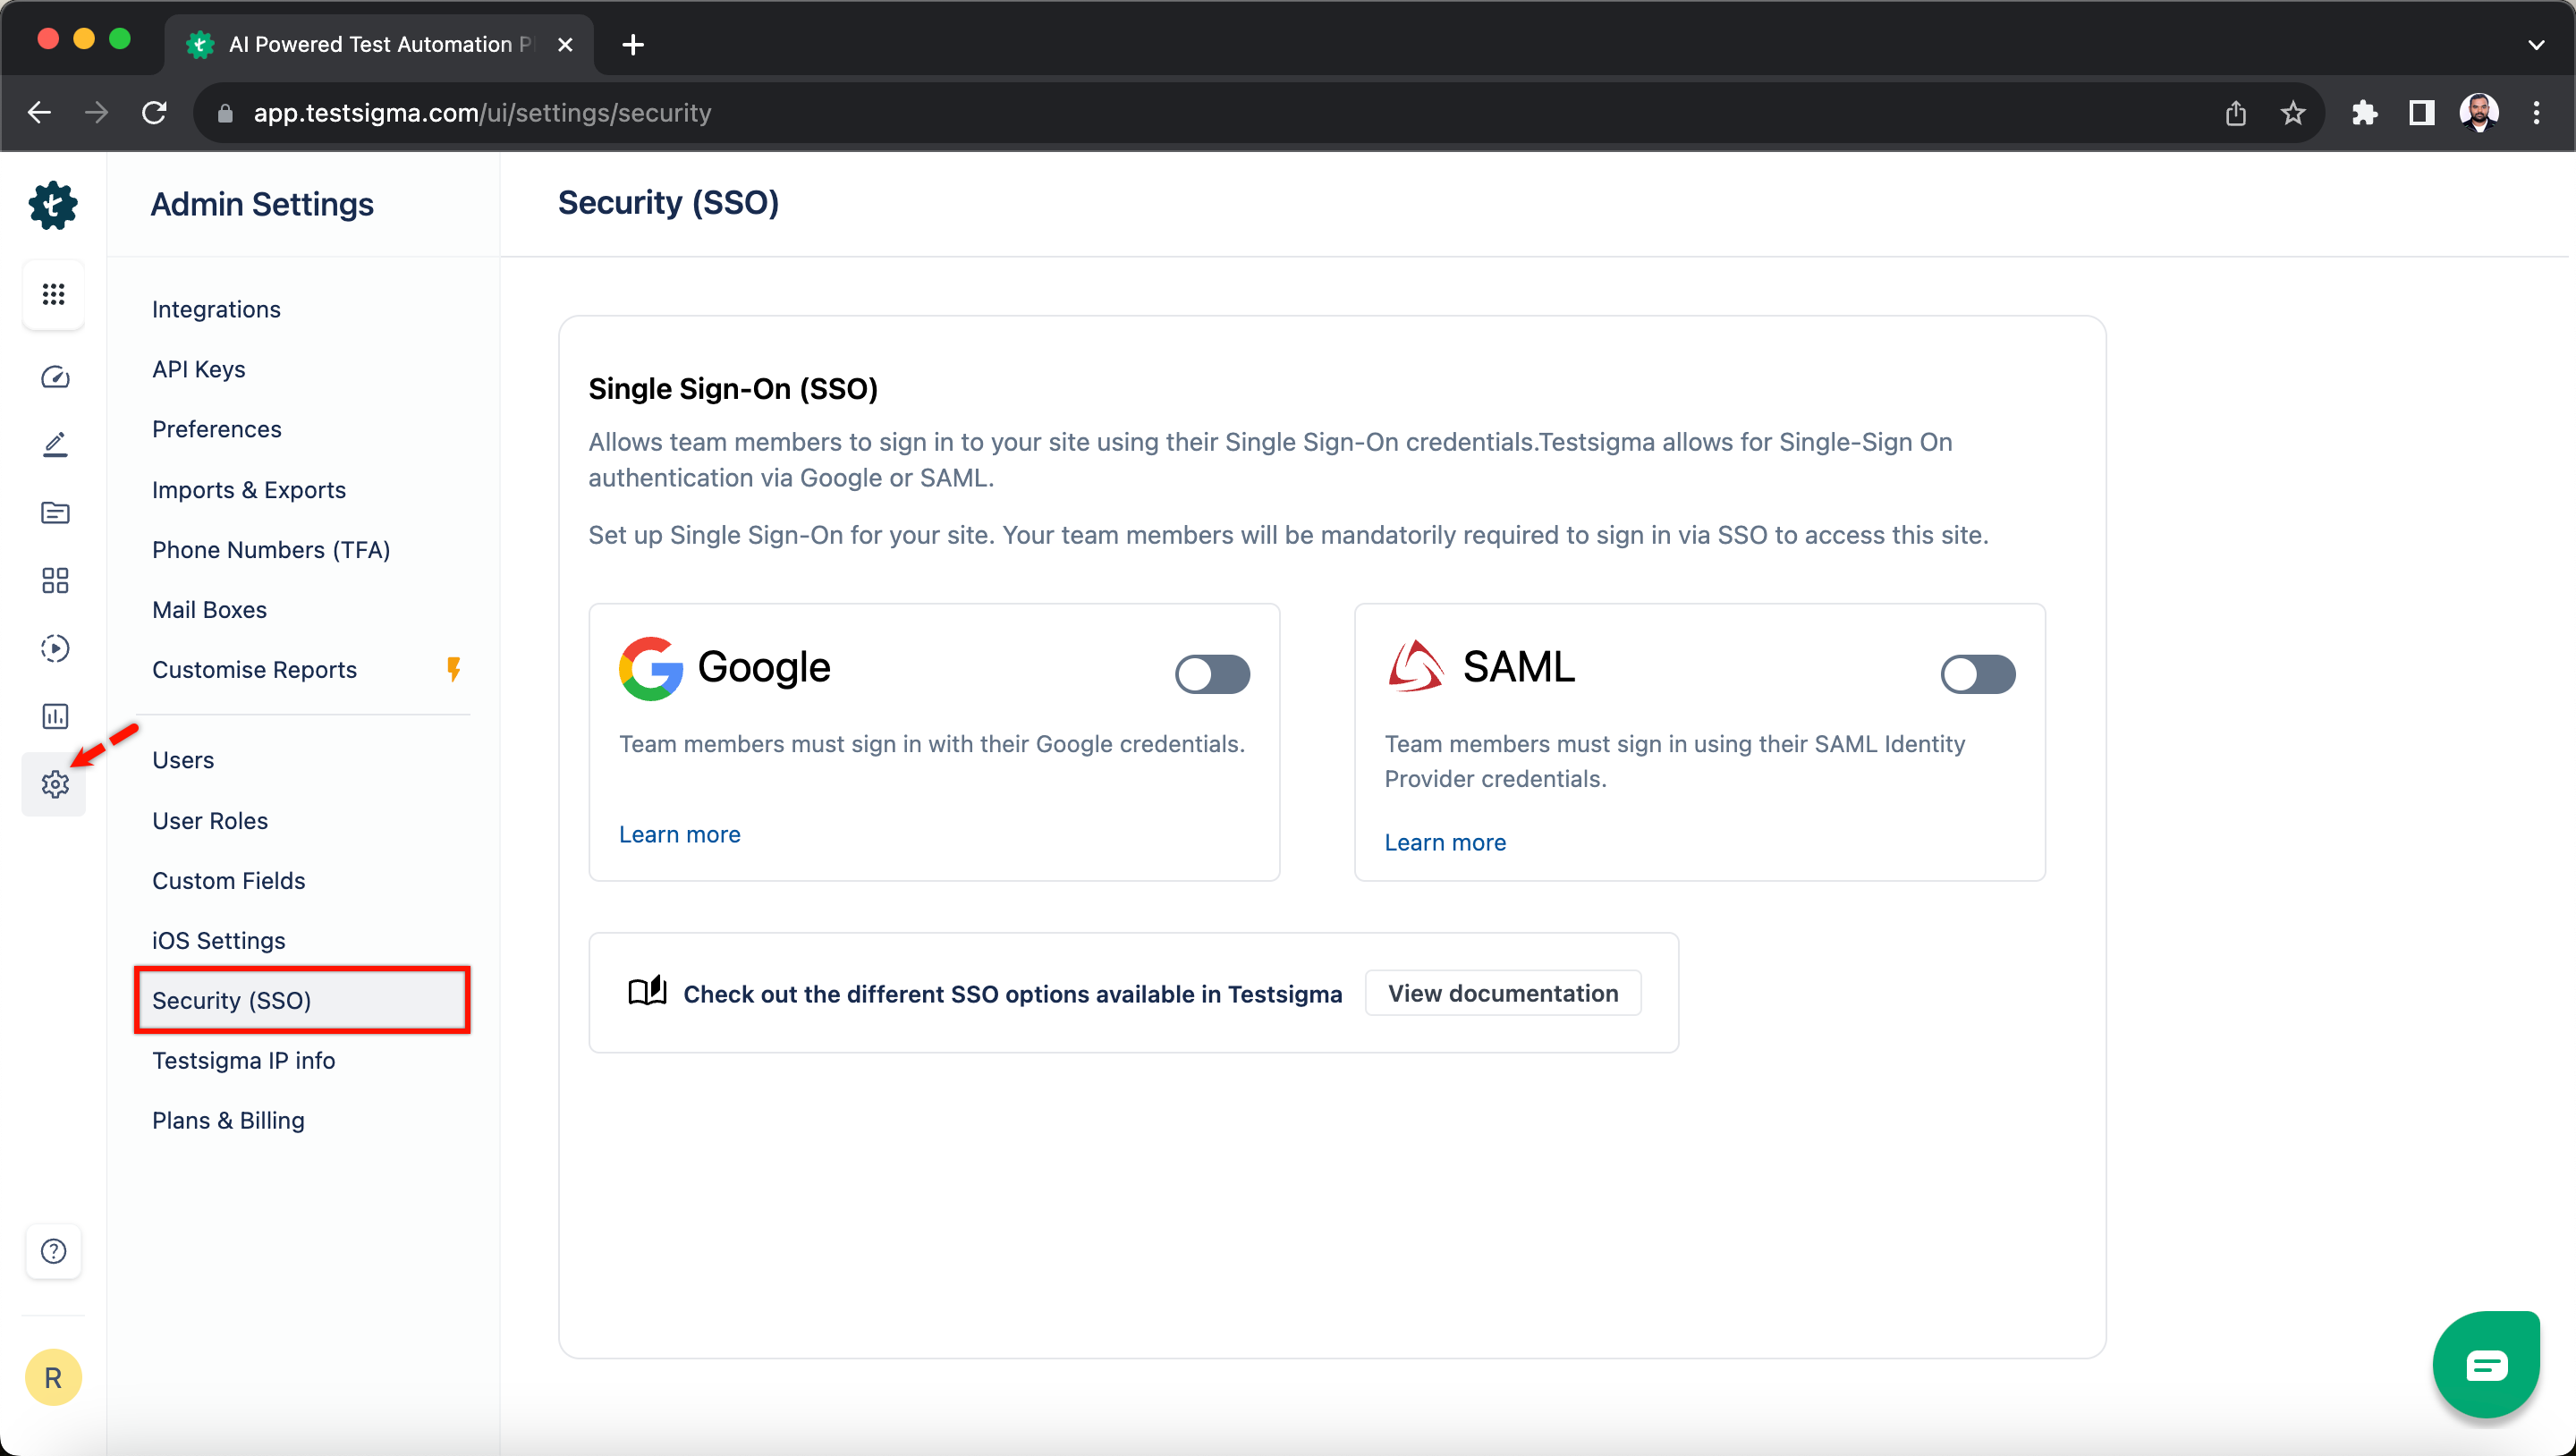Click View documentation button
The image size is (2576, 1456).
pos(1503,993)
